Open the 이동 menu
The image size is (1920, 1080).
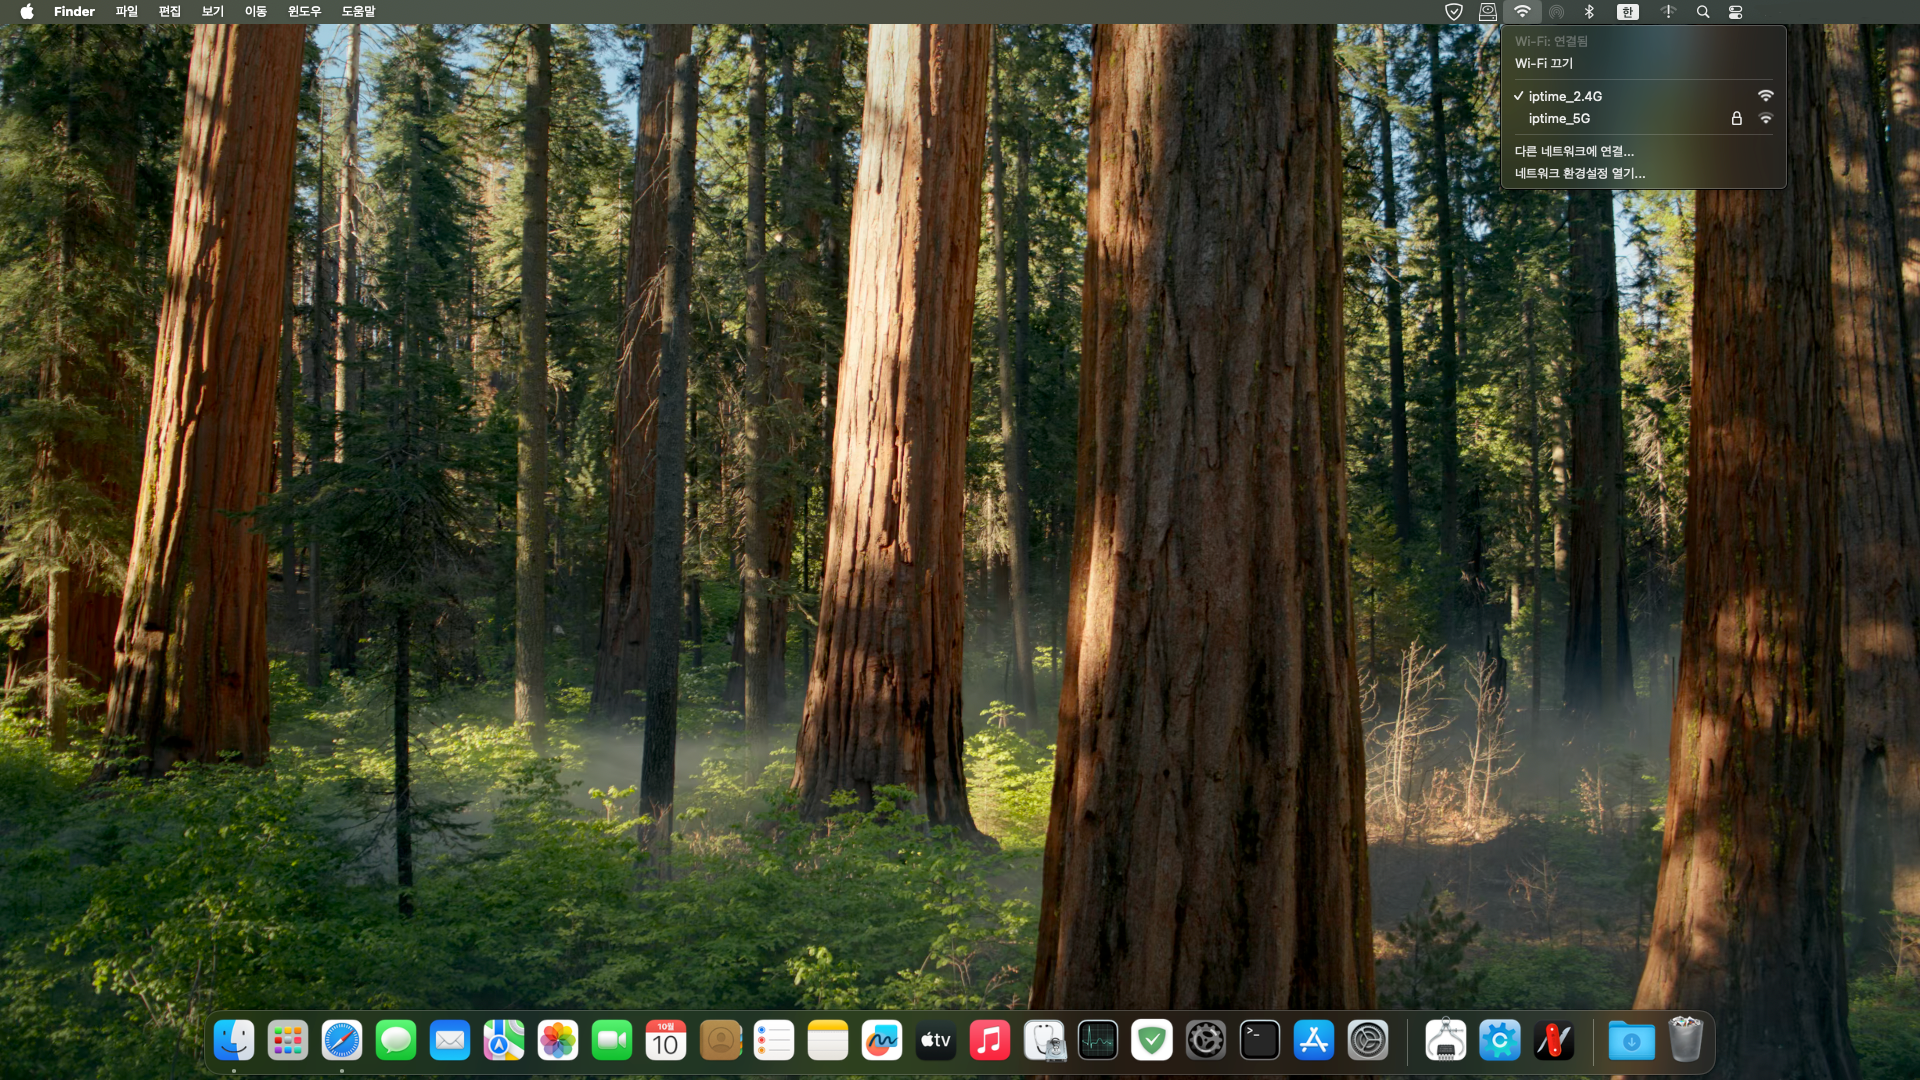pyautogui.click(x=256, y=12)
